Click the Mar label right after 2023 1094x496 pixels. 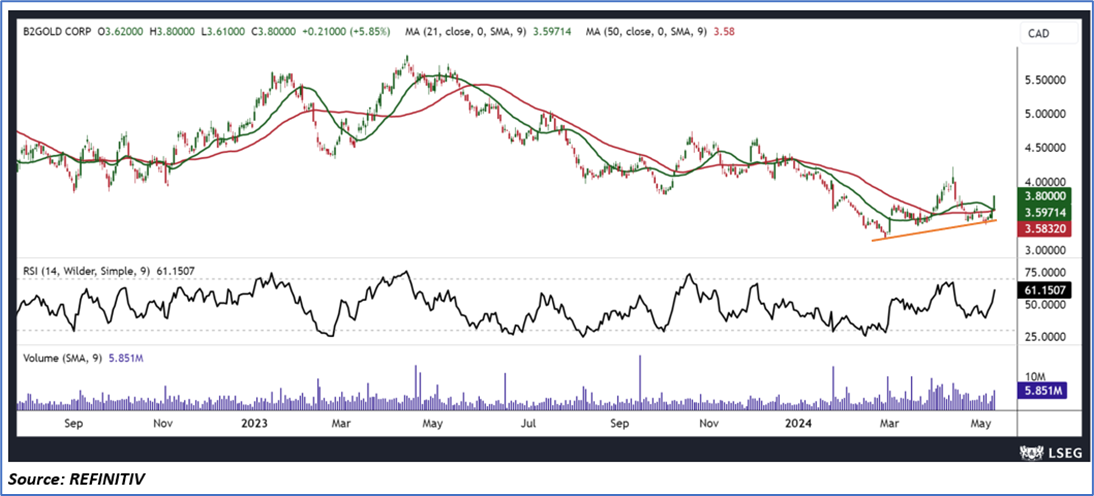[x=340, y=423]
